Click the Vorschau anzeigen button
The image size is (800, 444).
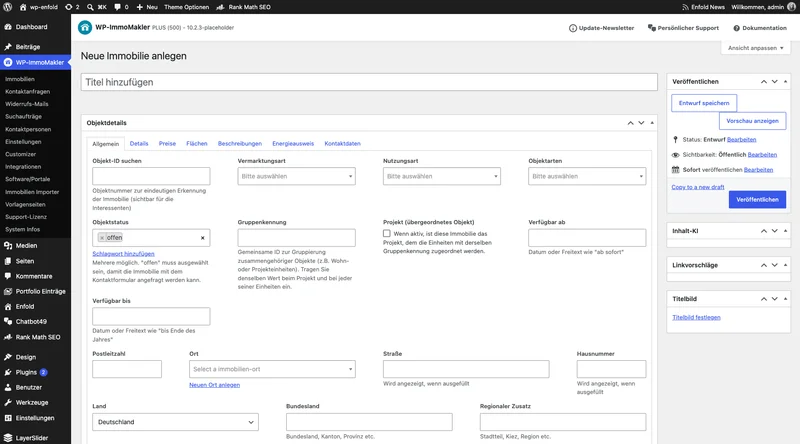click(x=753, y=121)
